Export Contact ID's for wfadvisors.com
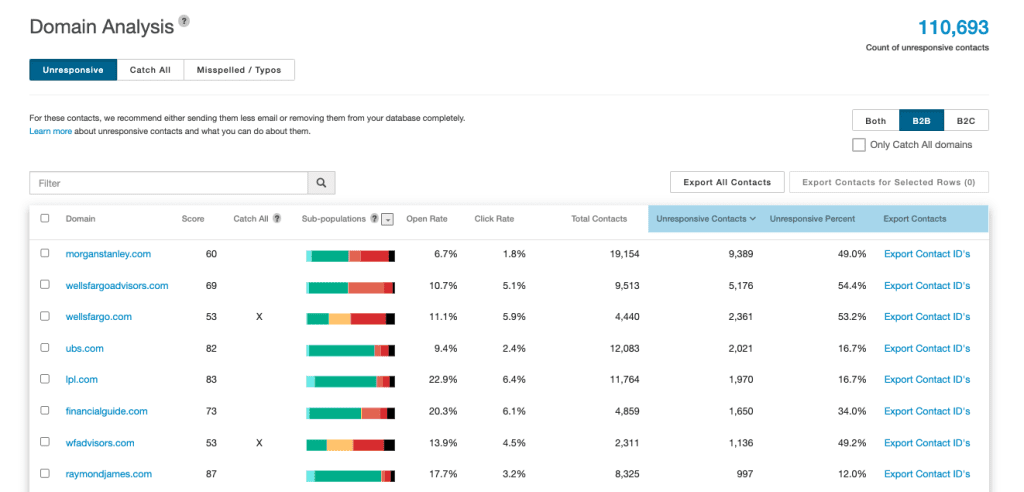The image size is (1024, 492). 927,443
